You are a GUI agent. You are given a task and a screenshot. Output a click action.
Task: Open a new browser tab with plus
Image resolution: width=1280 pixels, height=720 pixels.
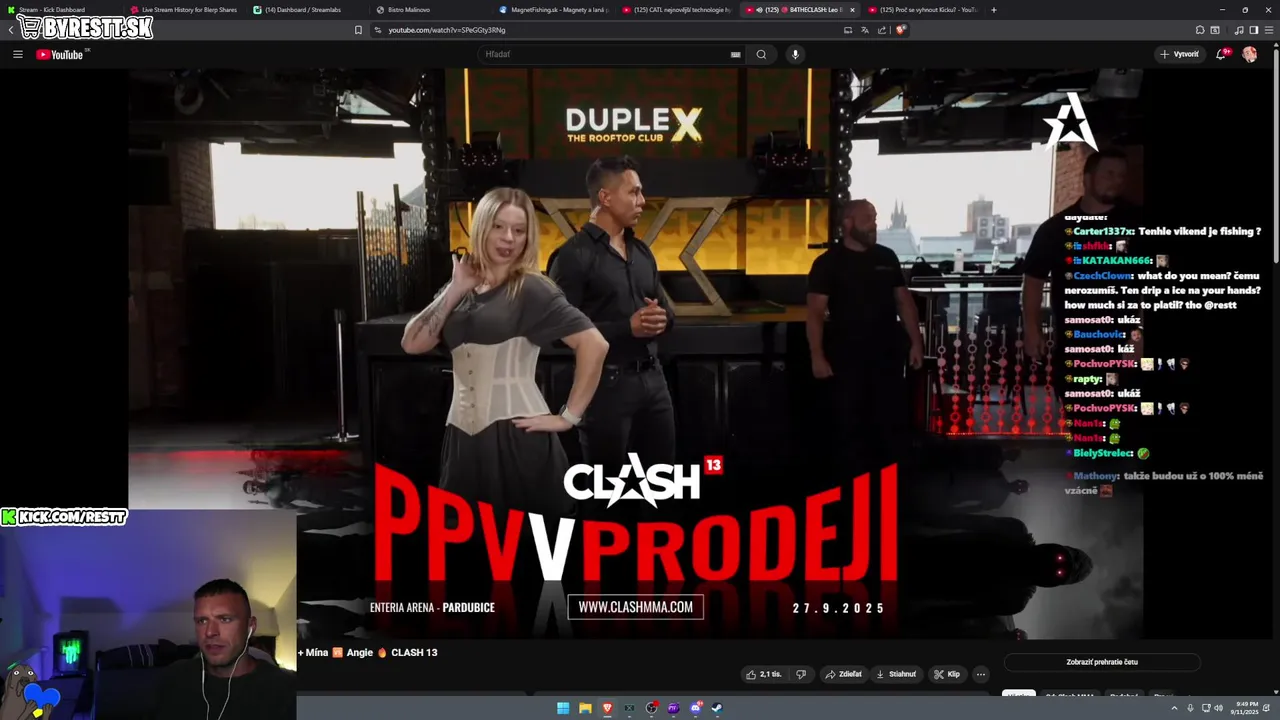click(993, 10)
